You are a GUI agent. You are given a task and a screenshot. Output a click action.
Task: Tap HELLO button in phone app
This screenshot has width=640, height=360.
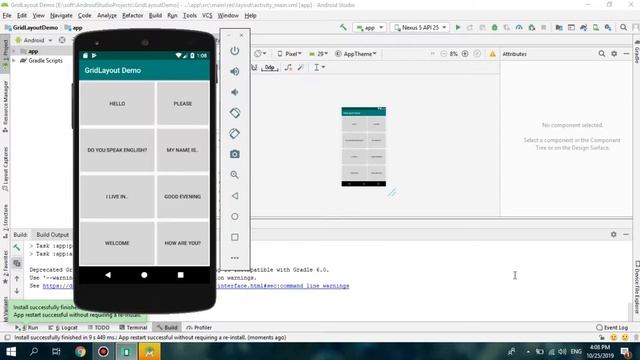pyautogui.click(x=117, y=103)
